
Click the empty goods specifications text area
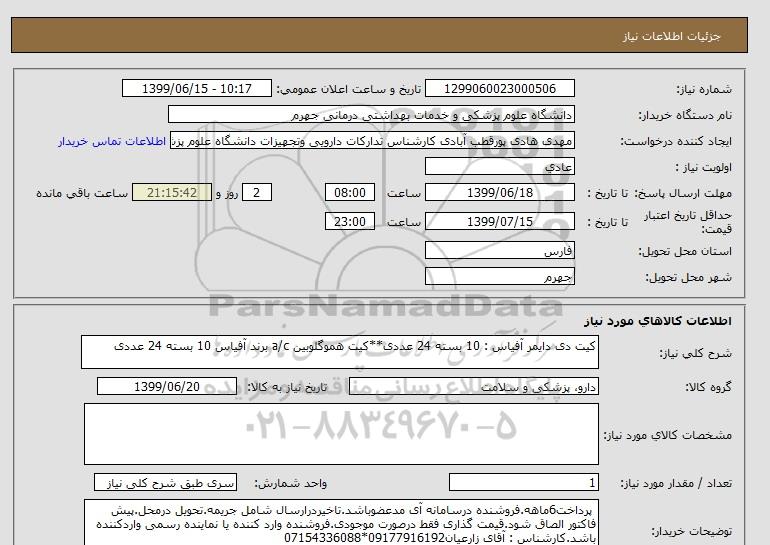pyautogui.click(x=341, y=434)
